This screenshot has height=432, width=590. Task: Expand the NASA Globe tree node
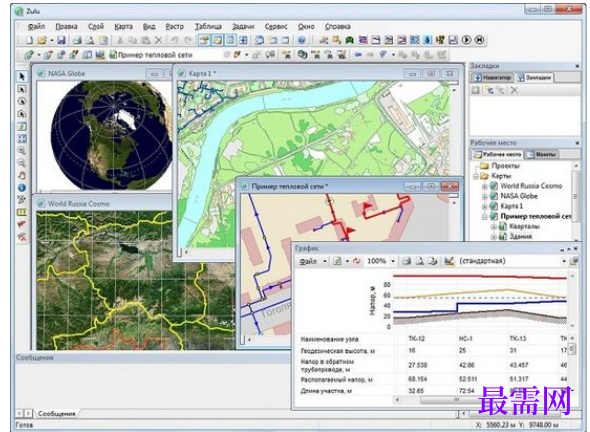click(x=485, y=196)
